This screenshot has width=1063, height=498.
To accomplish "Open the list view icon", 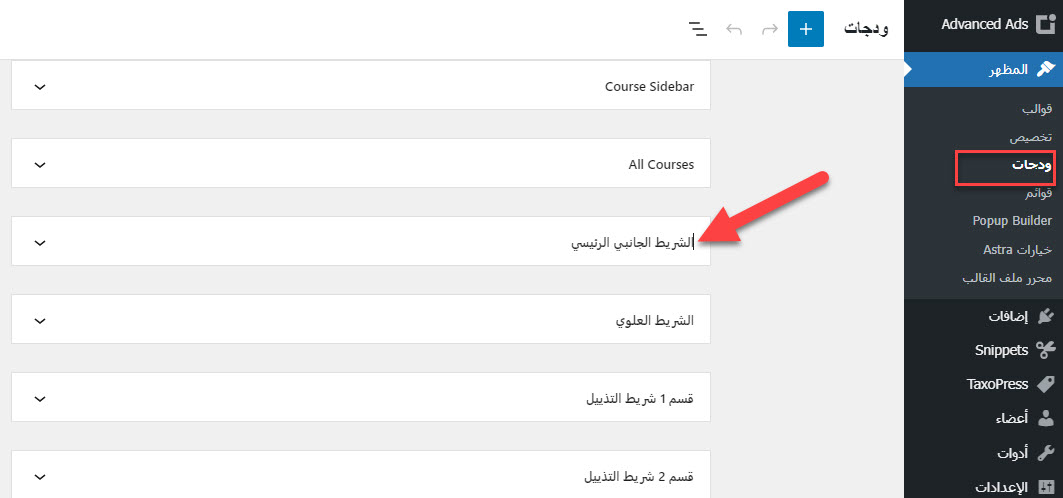I will [x=698, y=29].
